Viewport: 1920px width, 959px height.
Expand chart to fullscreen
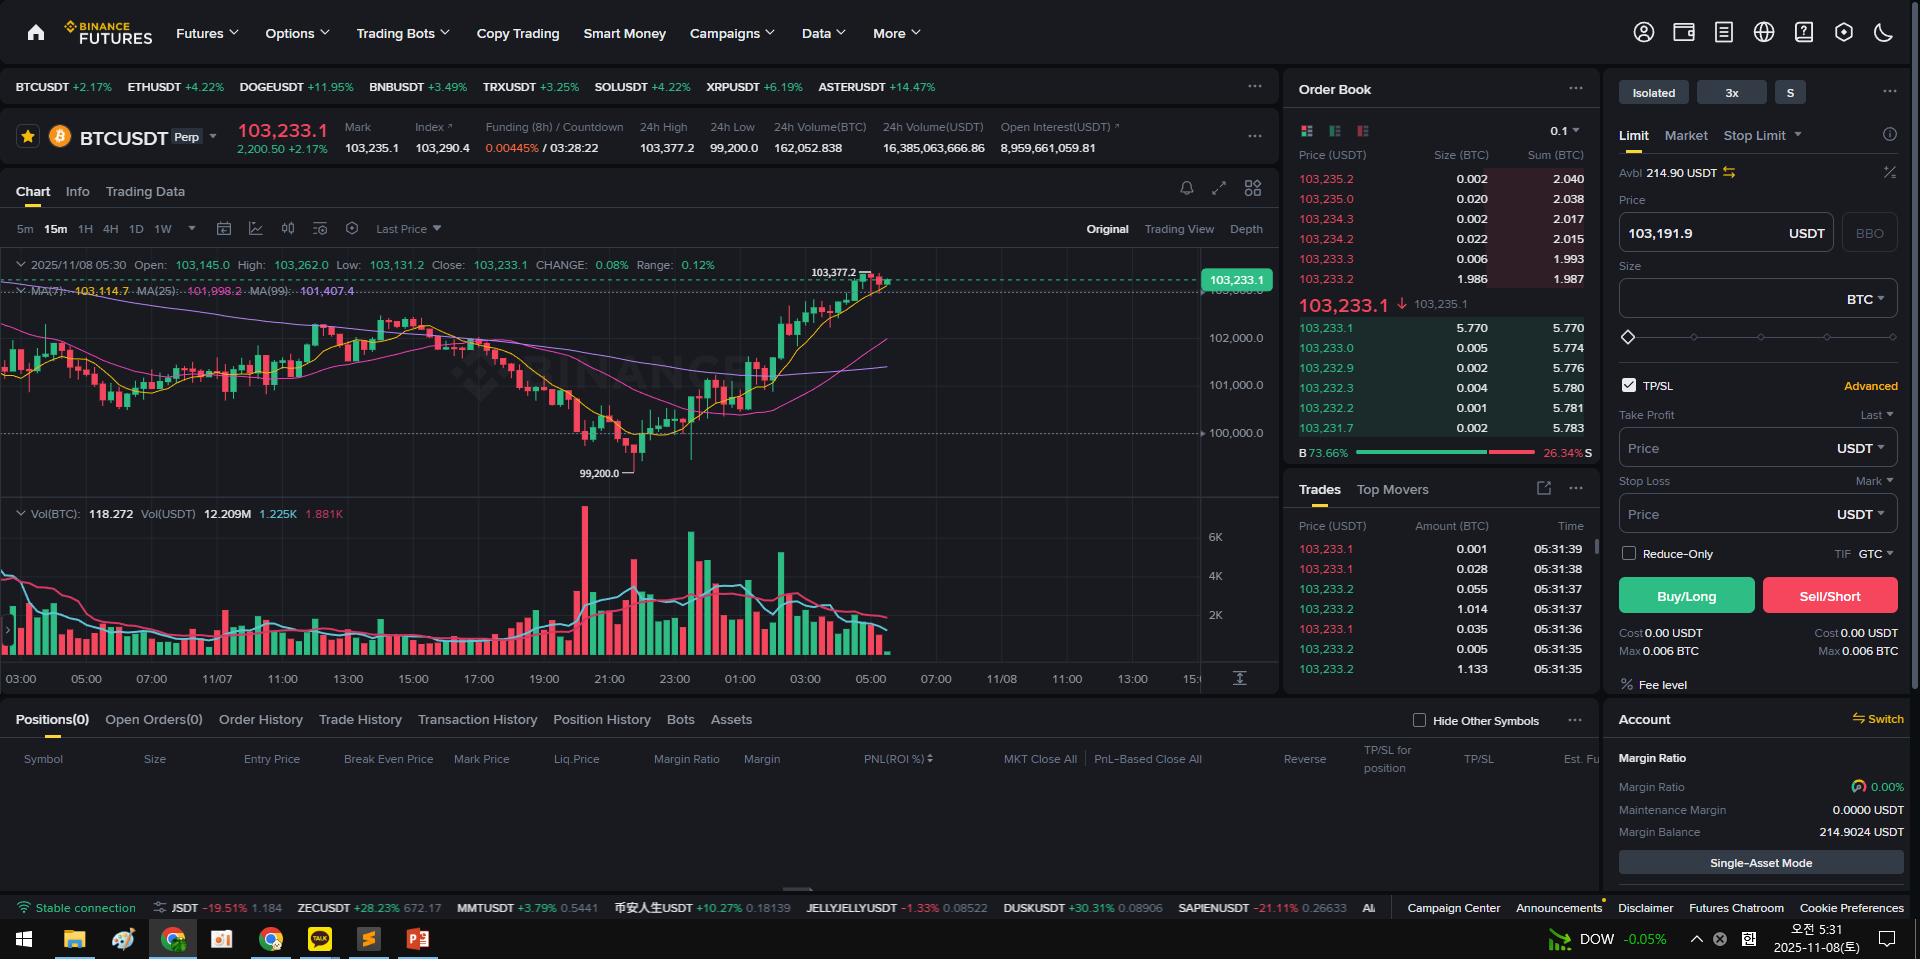coord(1219,188)
